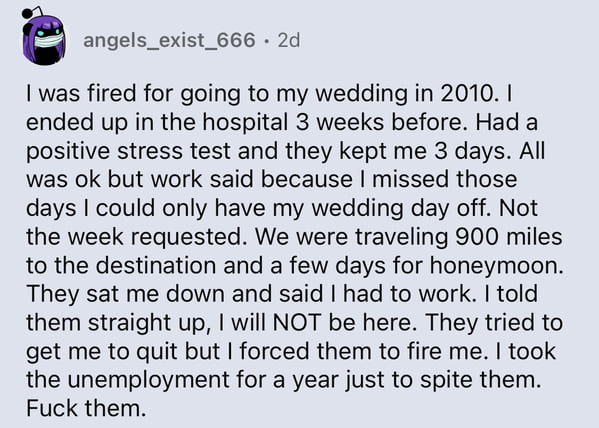
Task: Click the avatar's antenna ball
Action: [x=29, y=13]
